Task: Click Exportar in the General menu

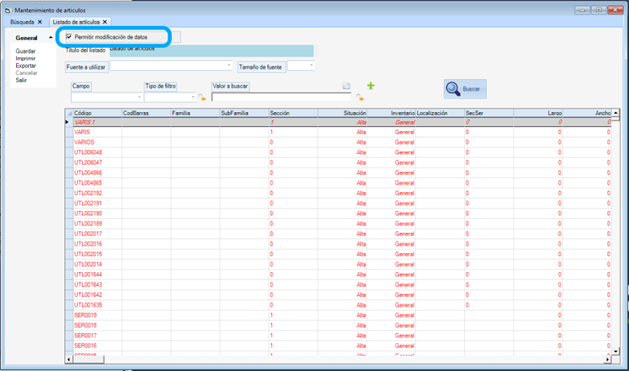Action: [26, 66]
